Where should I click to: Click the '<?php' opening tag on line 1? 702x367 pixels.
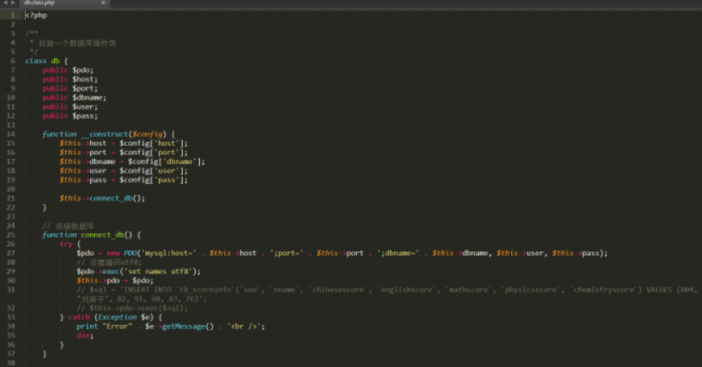[x=36, y=15]
